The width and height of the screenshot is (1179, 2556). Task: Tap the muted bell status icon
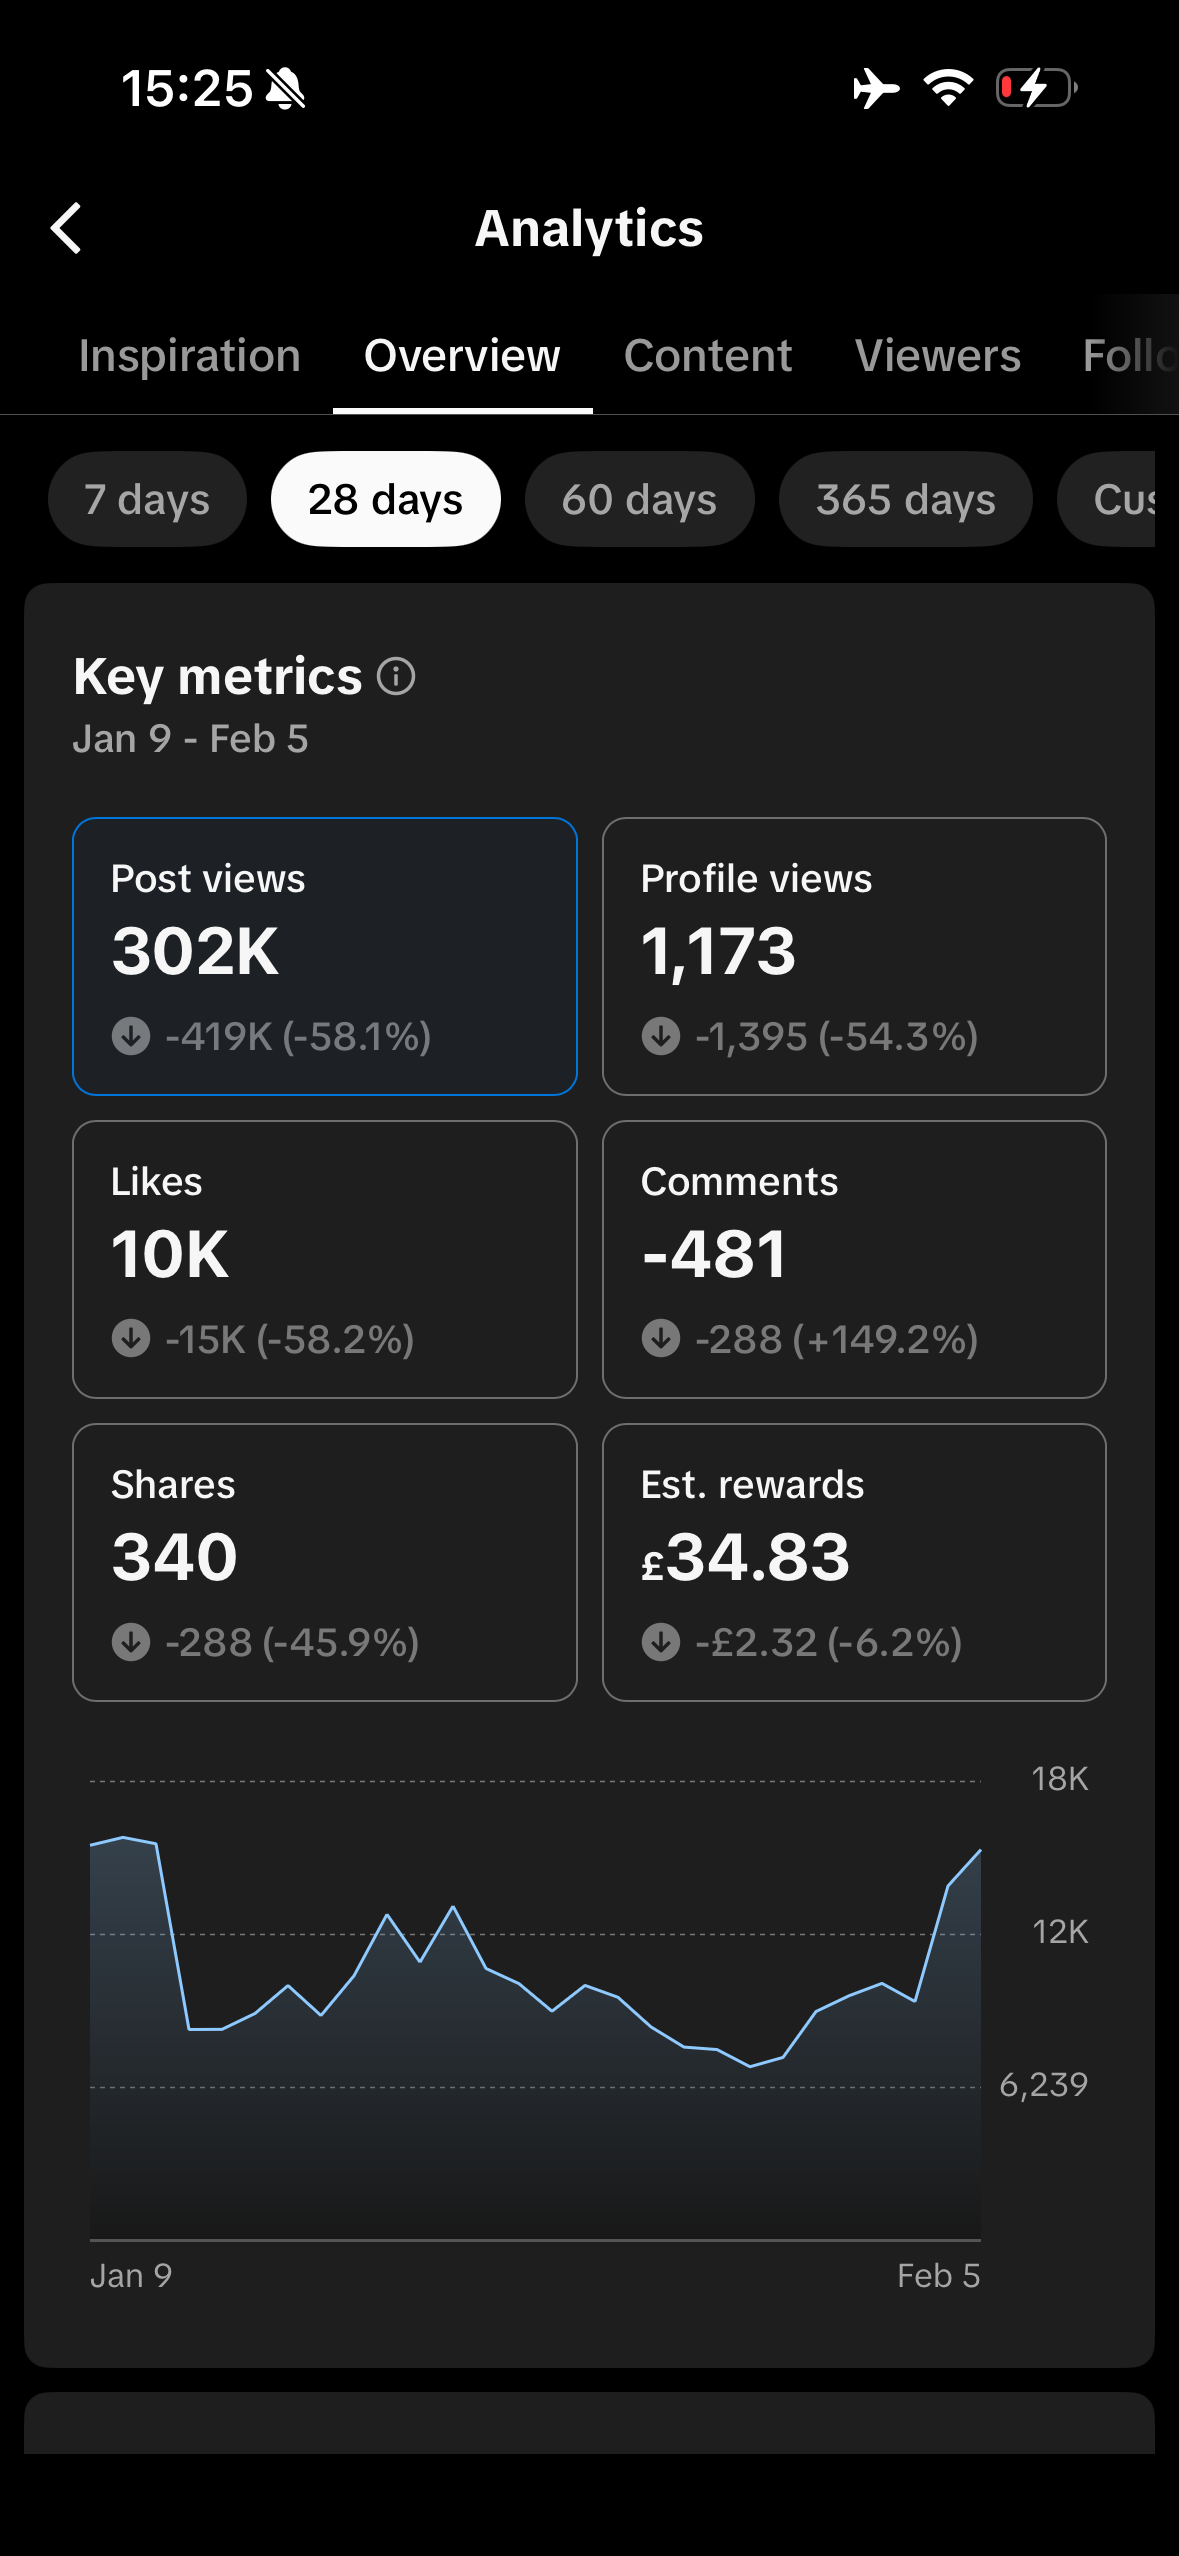click(x=286, y=89)
